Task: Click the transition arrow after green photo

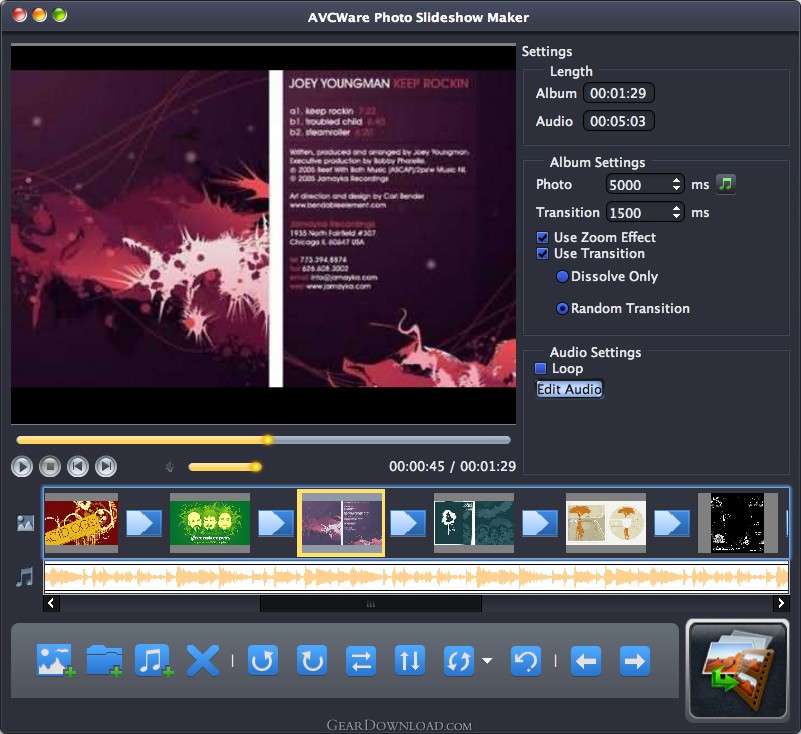Action: [x=276, y=523]
